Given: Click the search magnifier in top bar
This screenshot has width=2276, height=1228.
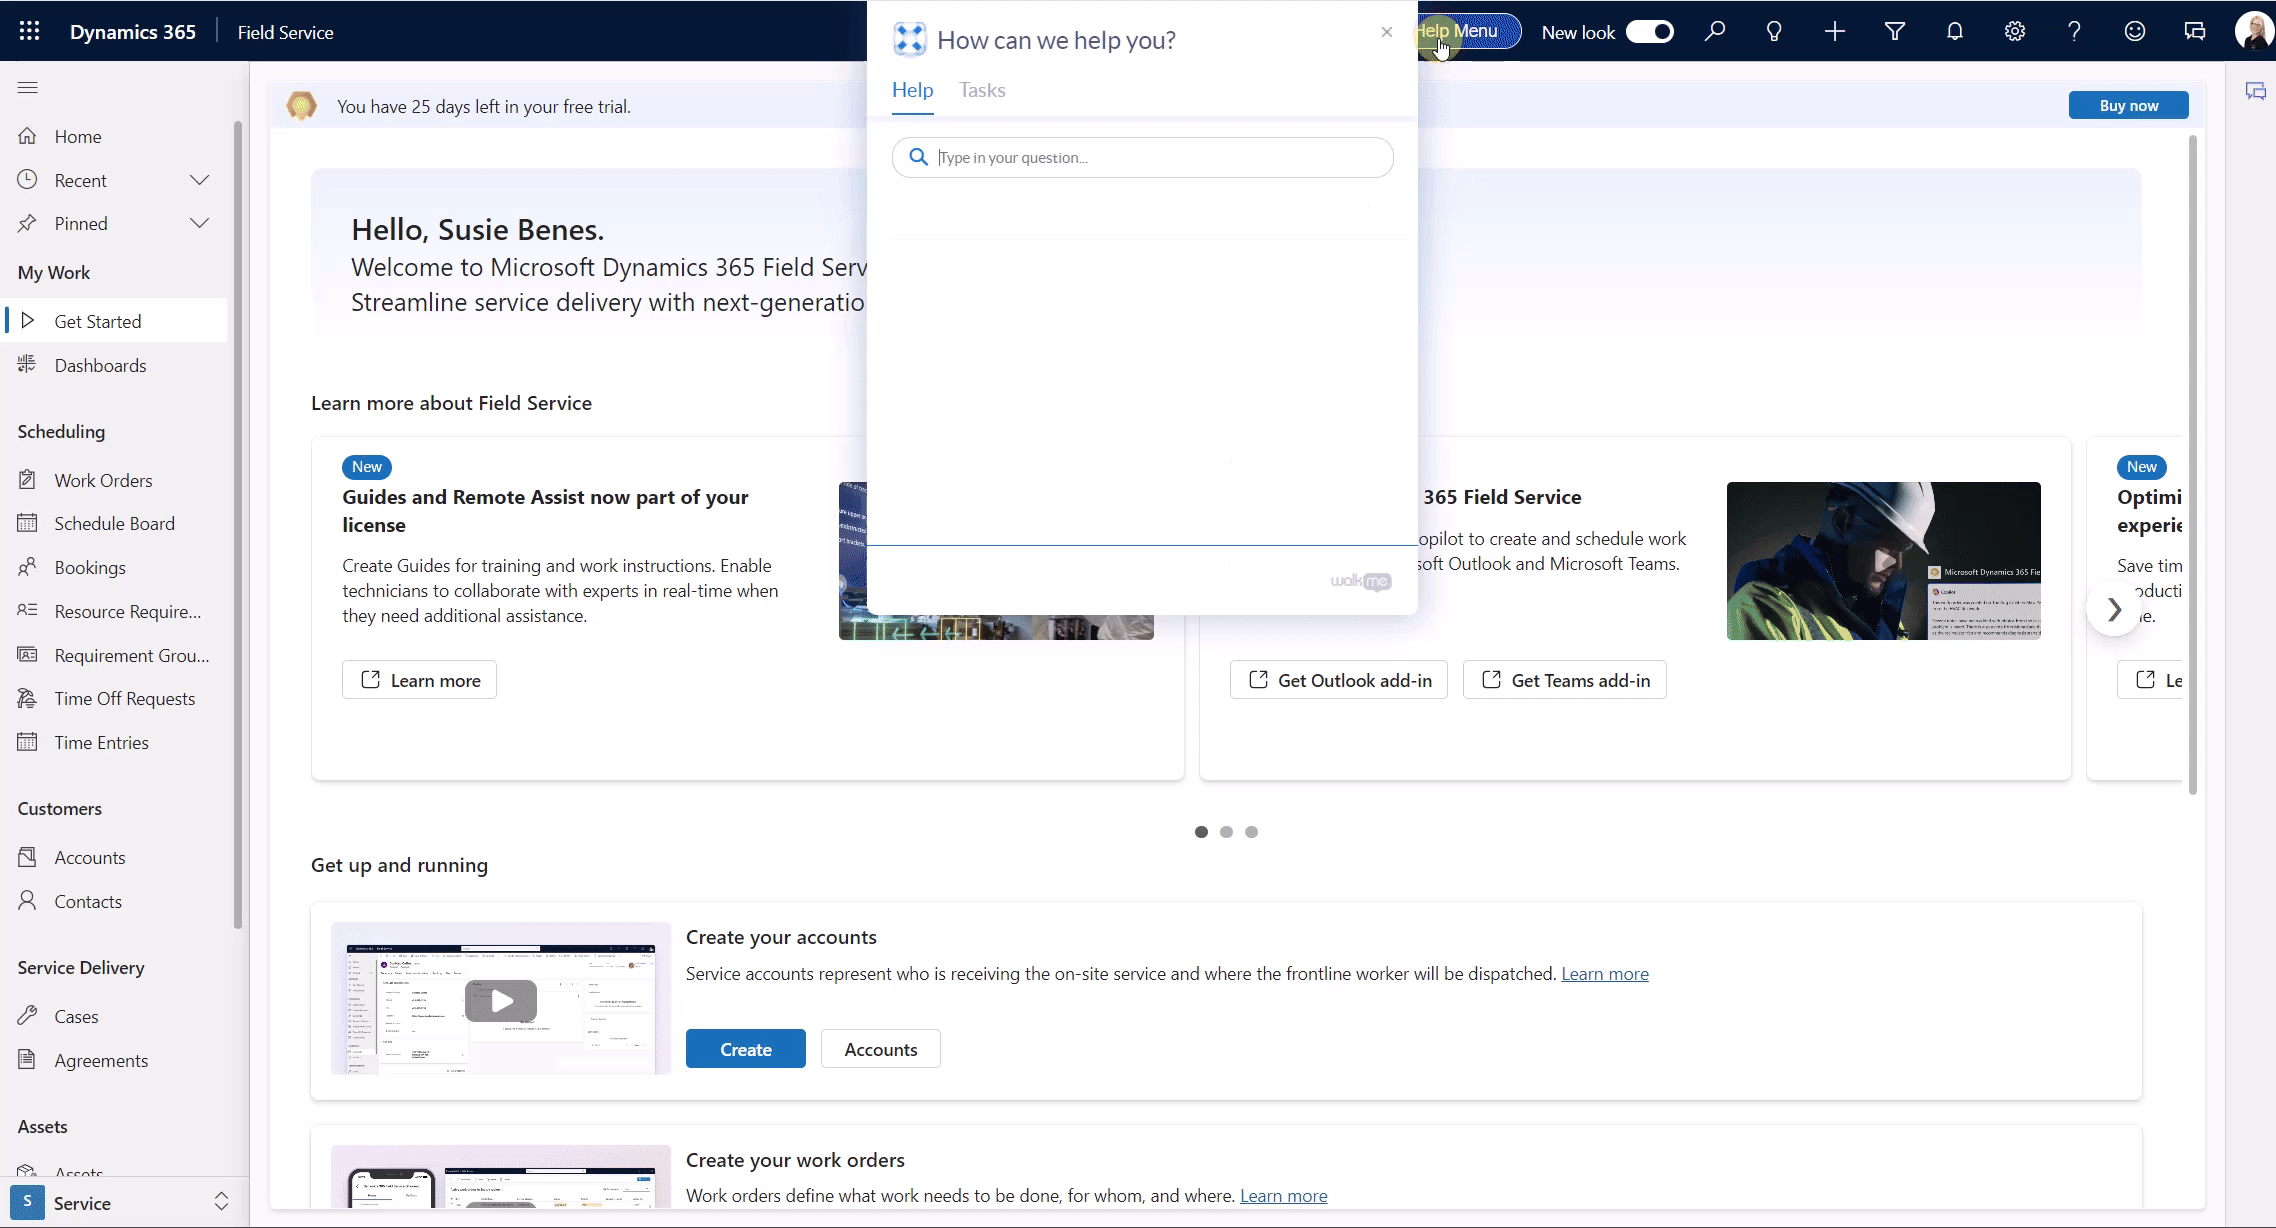Looking at the screenshot, I should pos(1715,32).
